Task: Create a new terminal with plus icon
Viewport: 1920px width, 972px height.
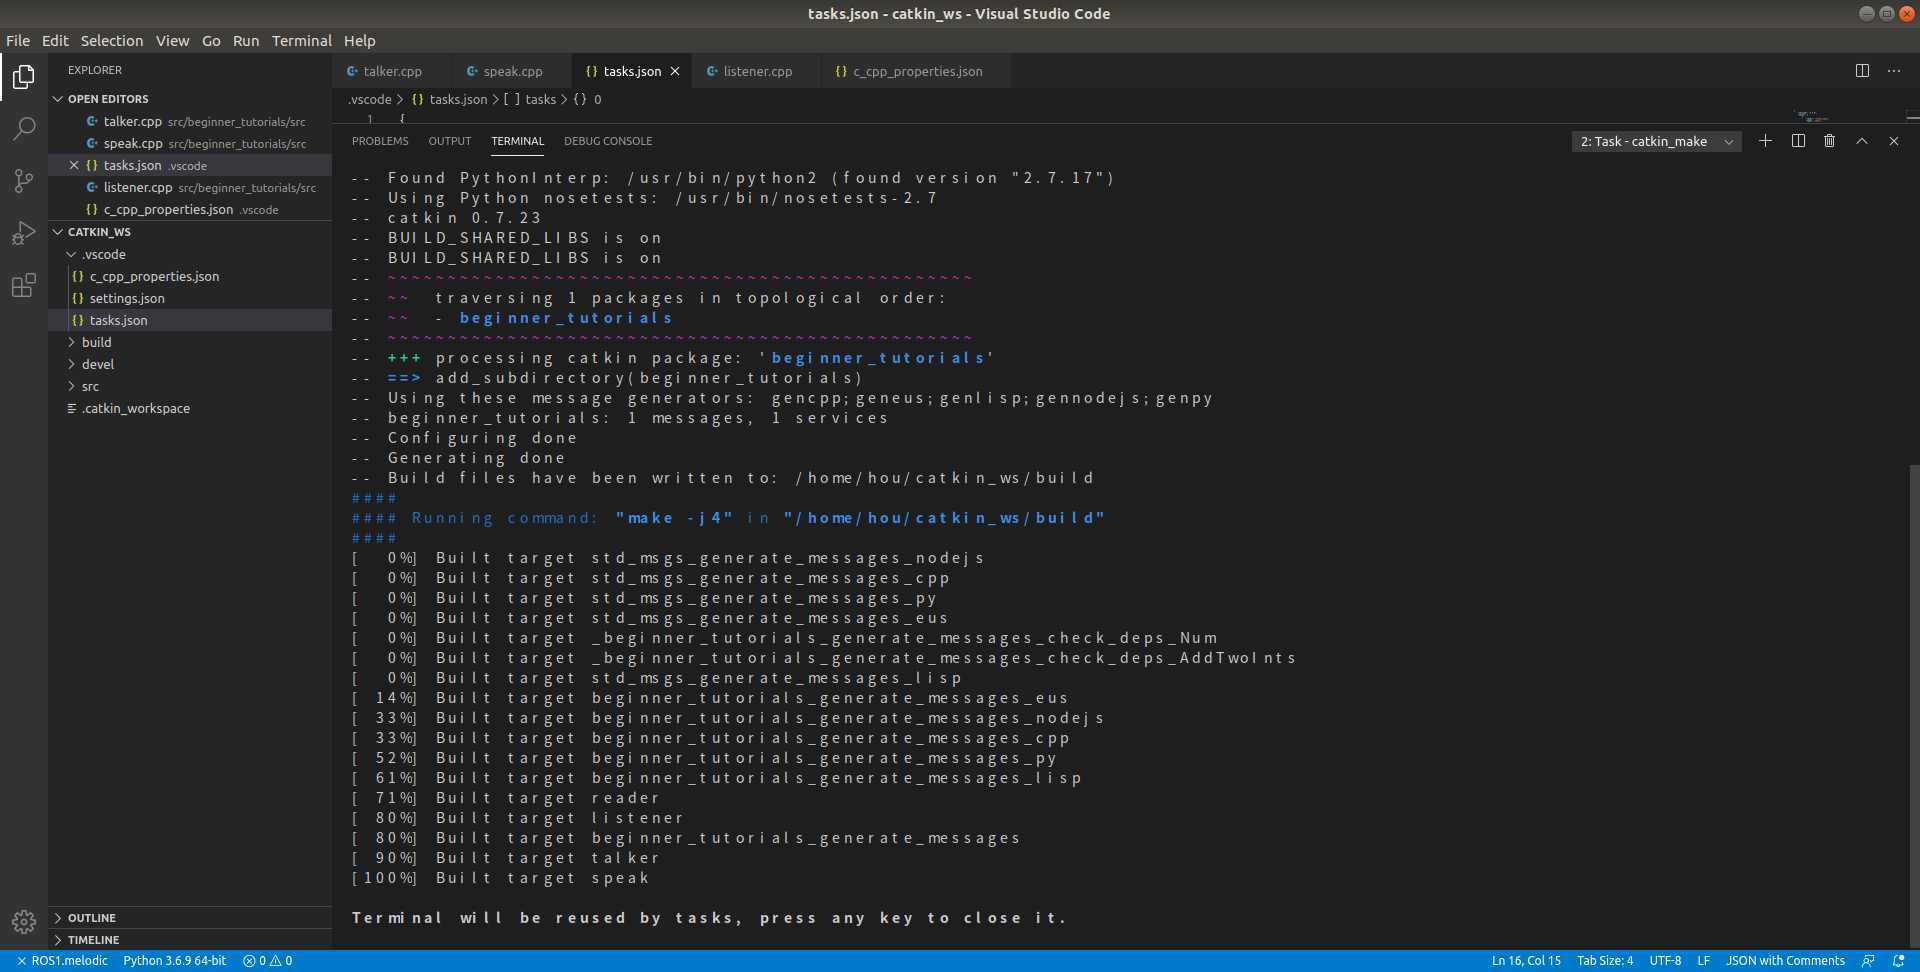Action: pyautogui.click(x=1766, y=141)
